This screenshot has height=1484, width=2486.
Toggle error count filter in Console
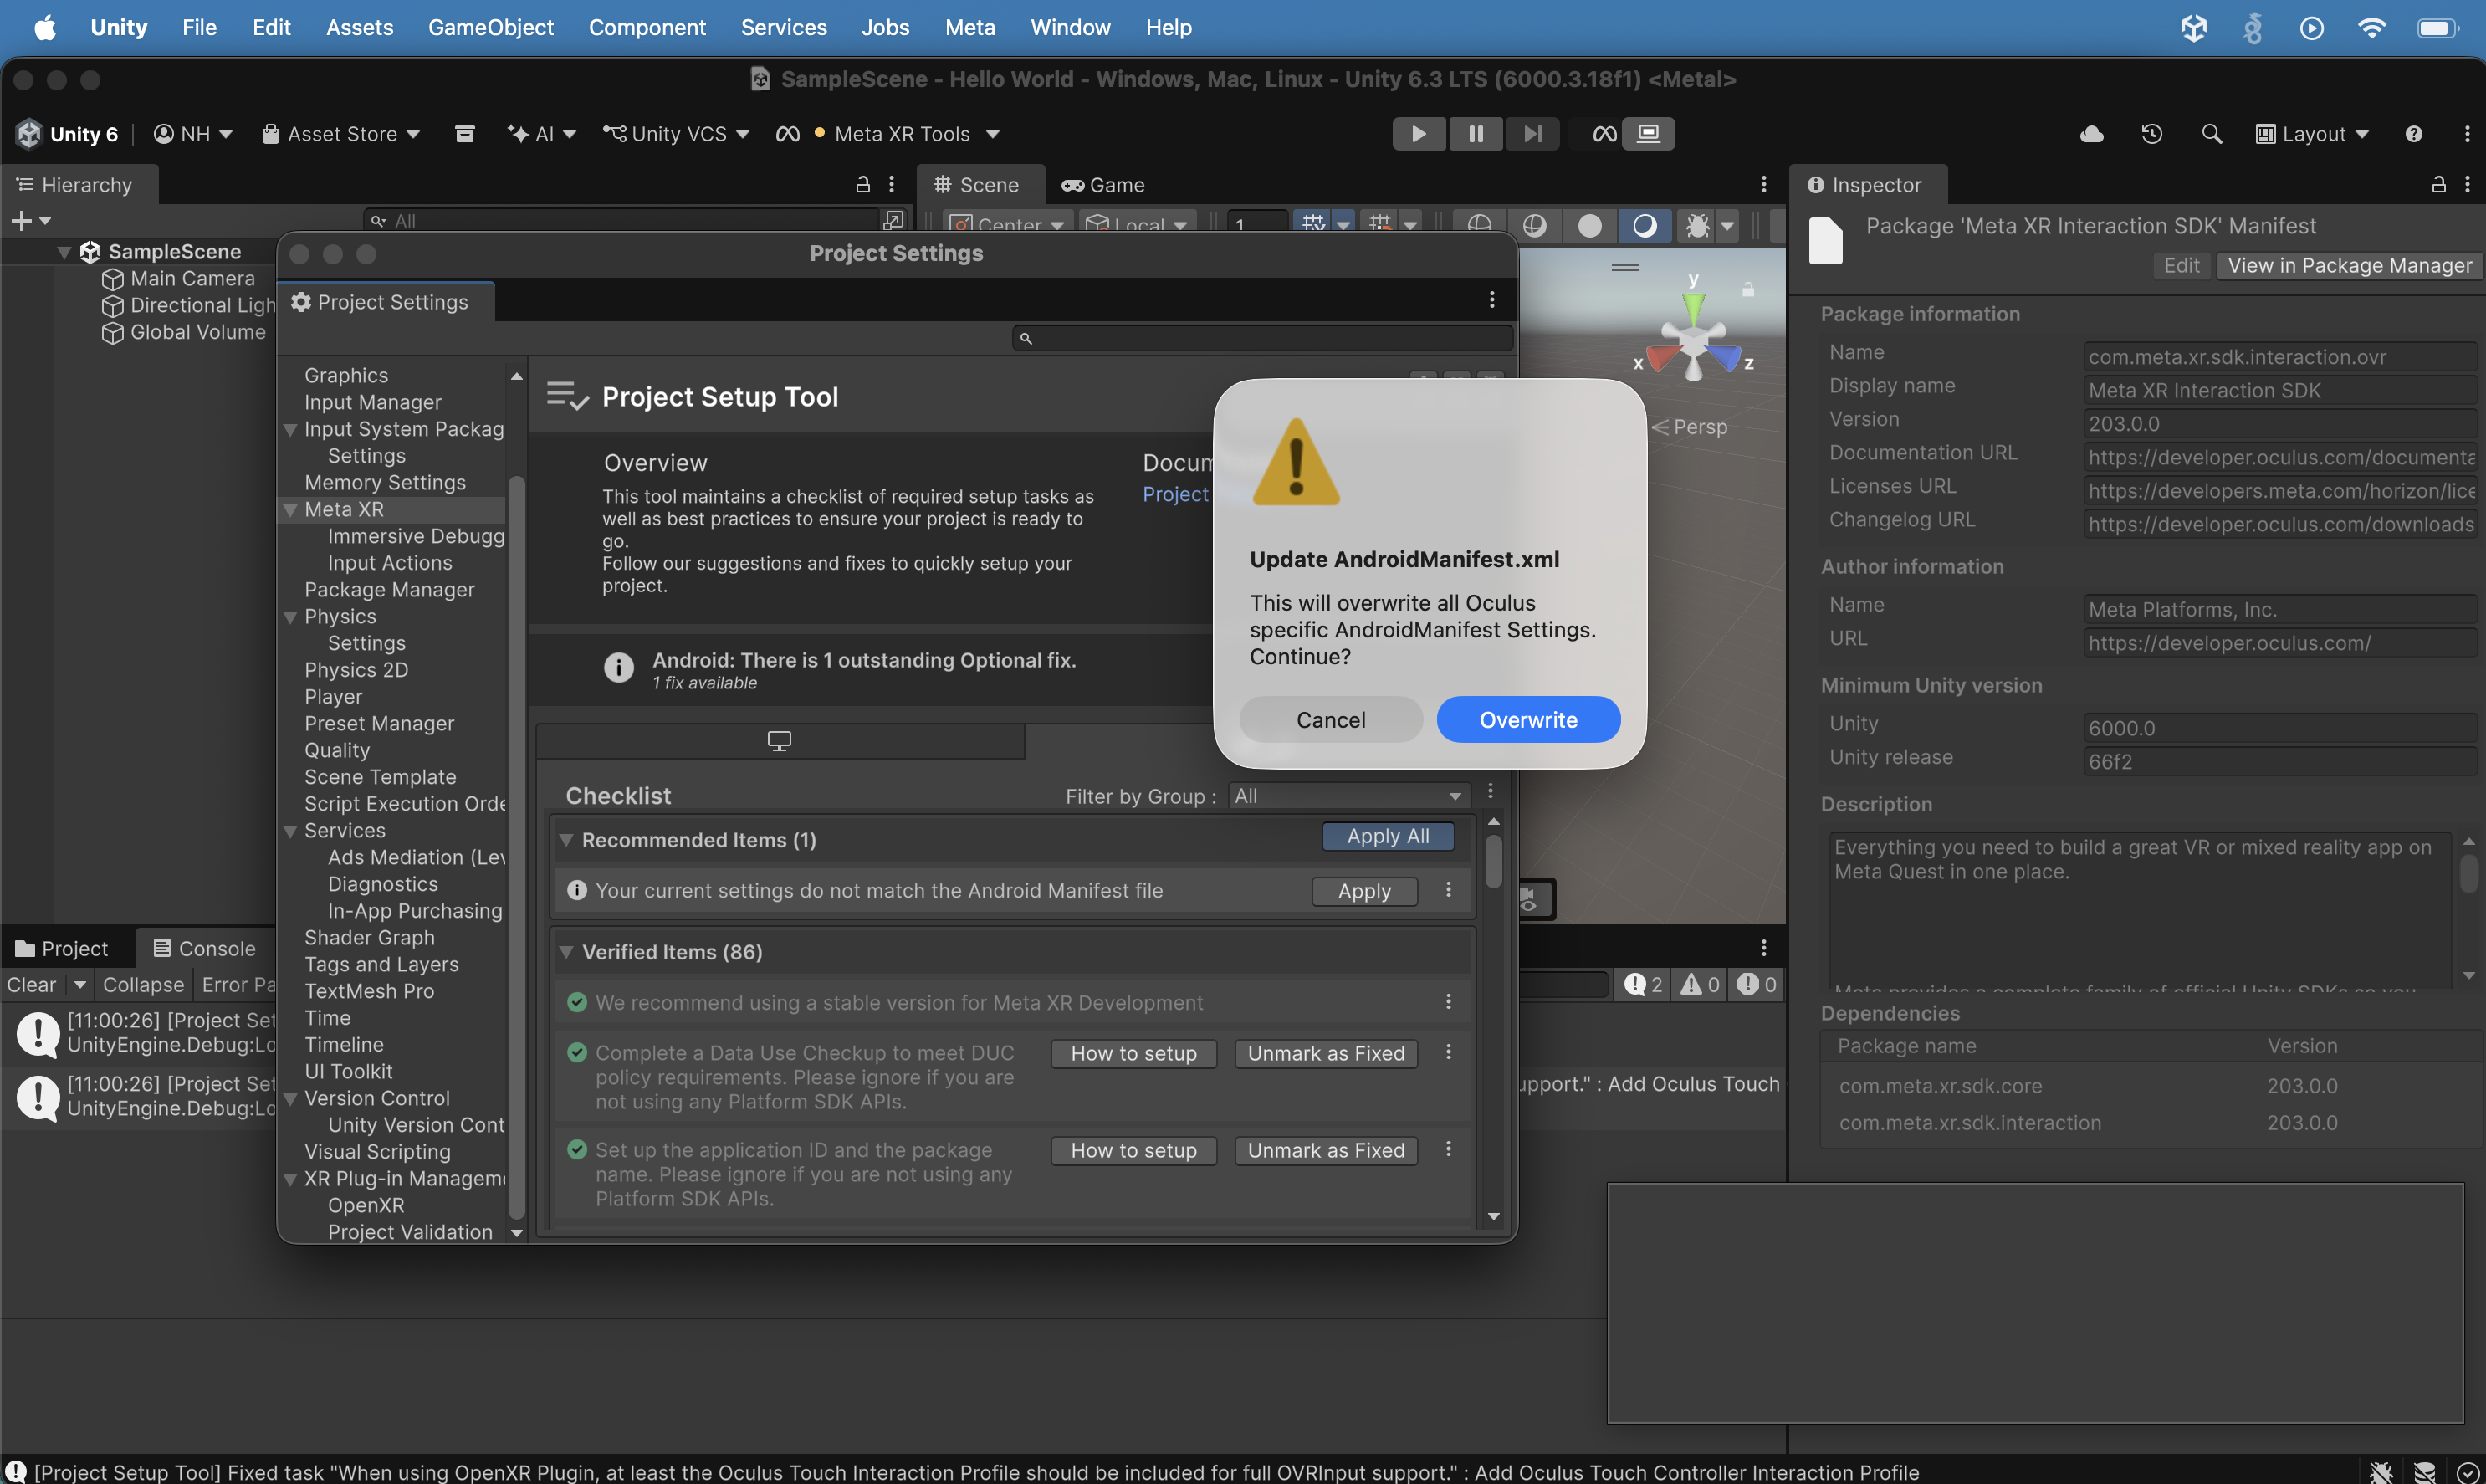(x=1756, y=985)
